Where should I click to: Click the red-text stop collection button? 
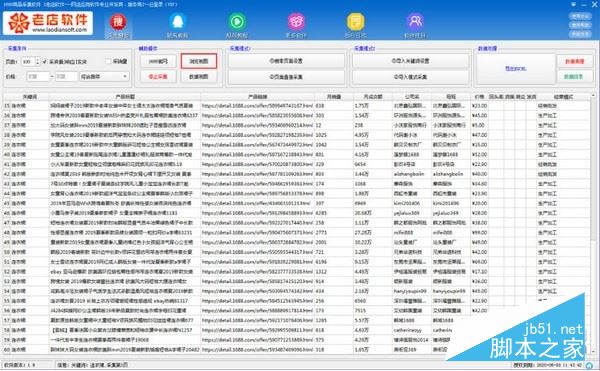tap(158, 77)
